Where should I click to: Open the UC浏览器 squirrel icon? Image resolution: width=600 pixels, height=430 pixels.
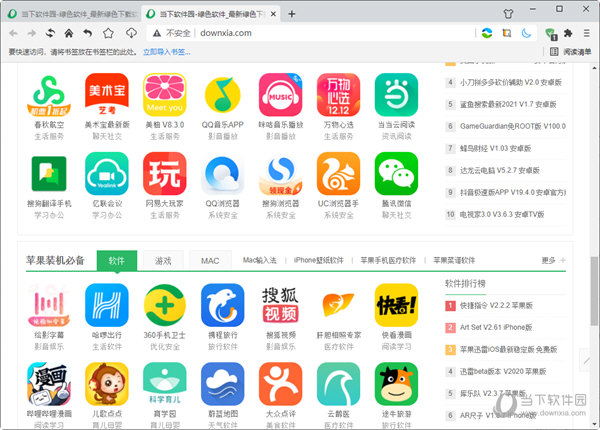click(338, 174)
